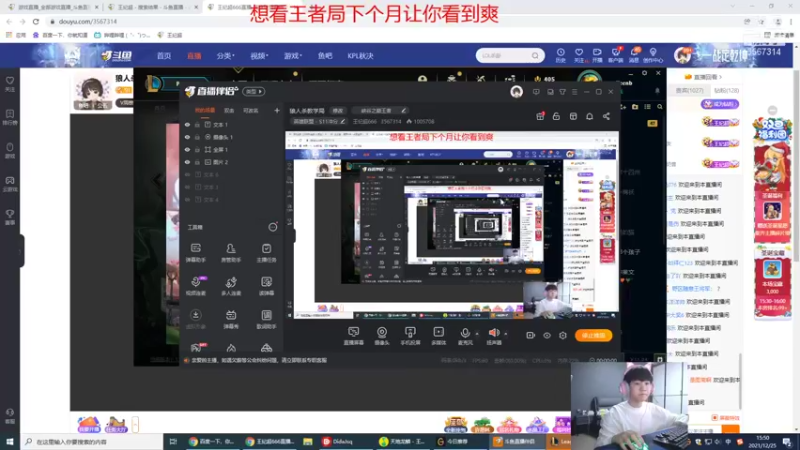This screenshot has height=450, width=800.
Task: Open KPL秋决 nav link
Action: [361, 56]
